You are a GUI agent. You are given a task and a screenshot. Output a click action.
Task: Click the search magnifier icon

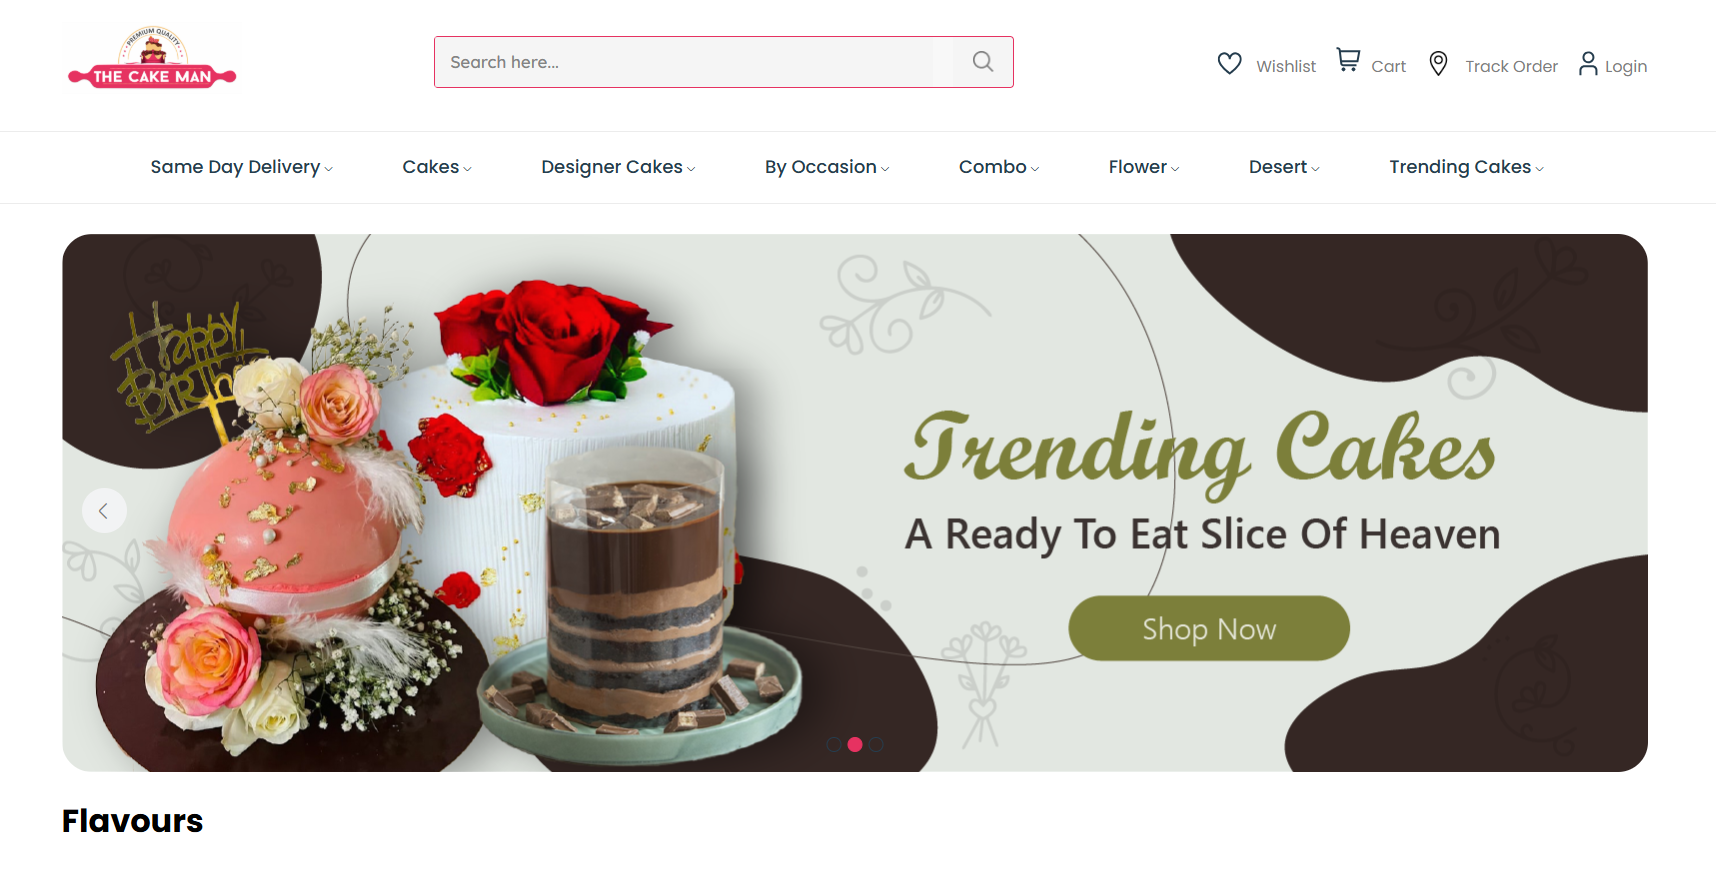click(983, 62)
